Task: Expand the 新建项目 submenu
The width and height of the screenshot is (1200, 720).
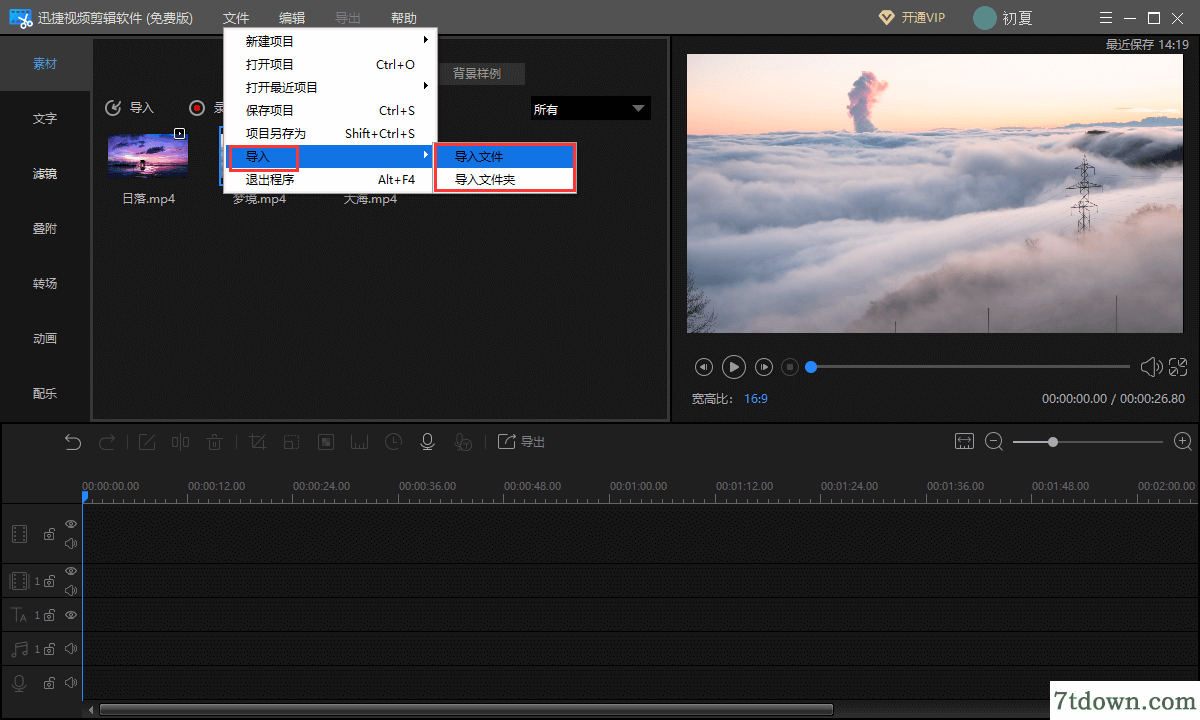Action: coord(330,41)
